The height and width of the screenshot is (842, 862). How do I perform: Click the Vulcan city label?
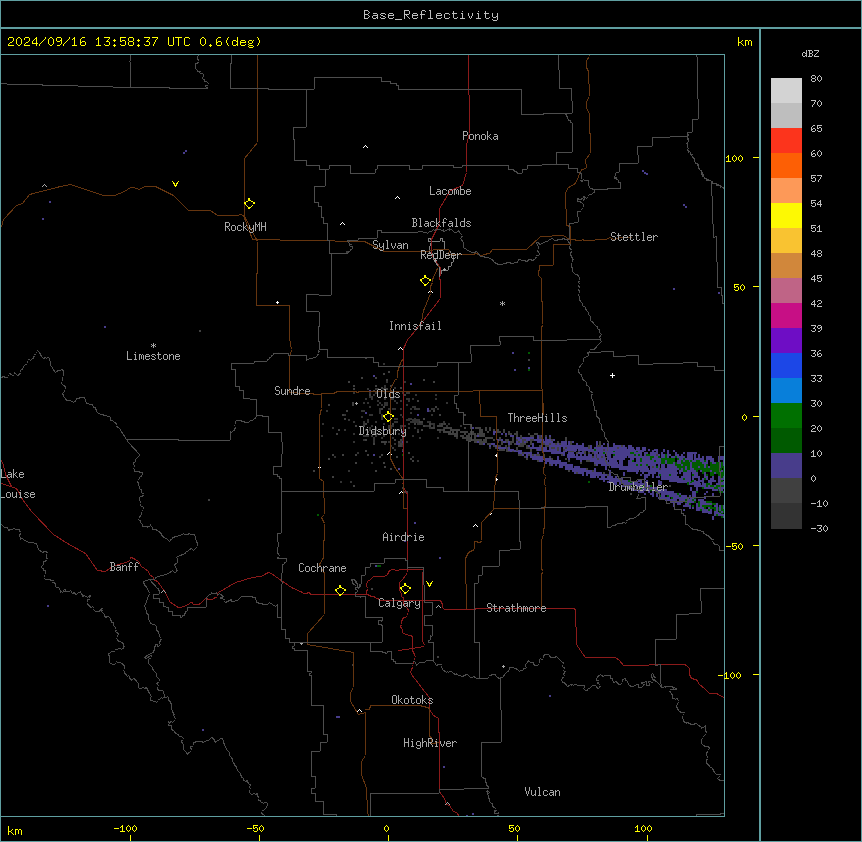point(542,792)
